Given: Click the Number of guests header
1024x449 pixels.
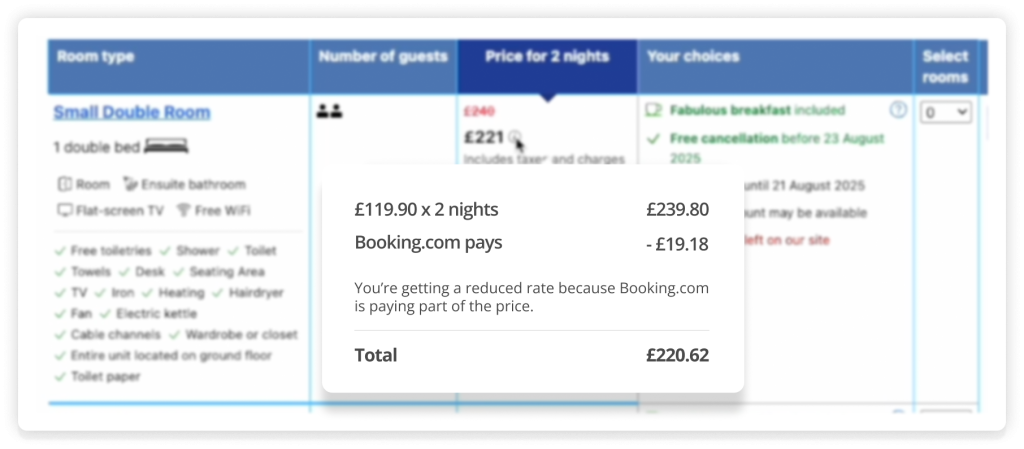Looking at the screenshot, I should [x=383, y=57].
